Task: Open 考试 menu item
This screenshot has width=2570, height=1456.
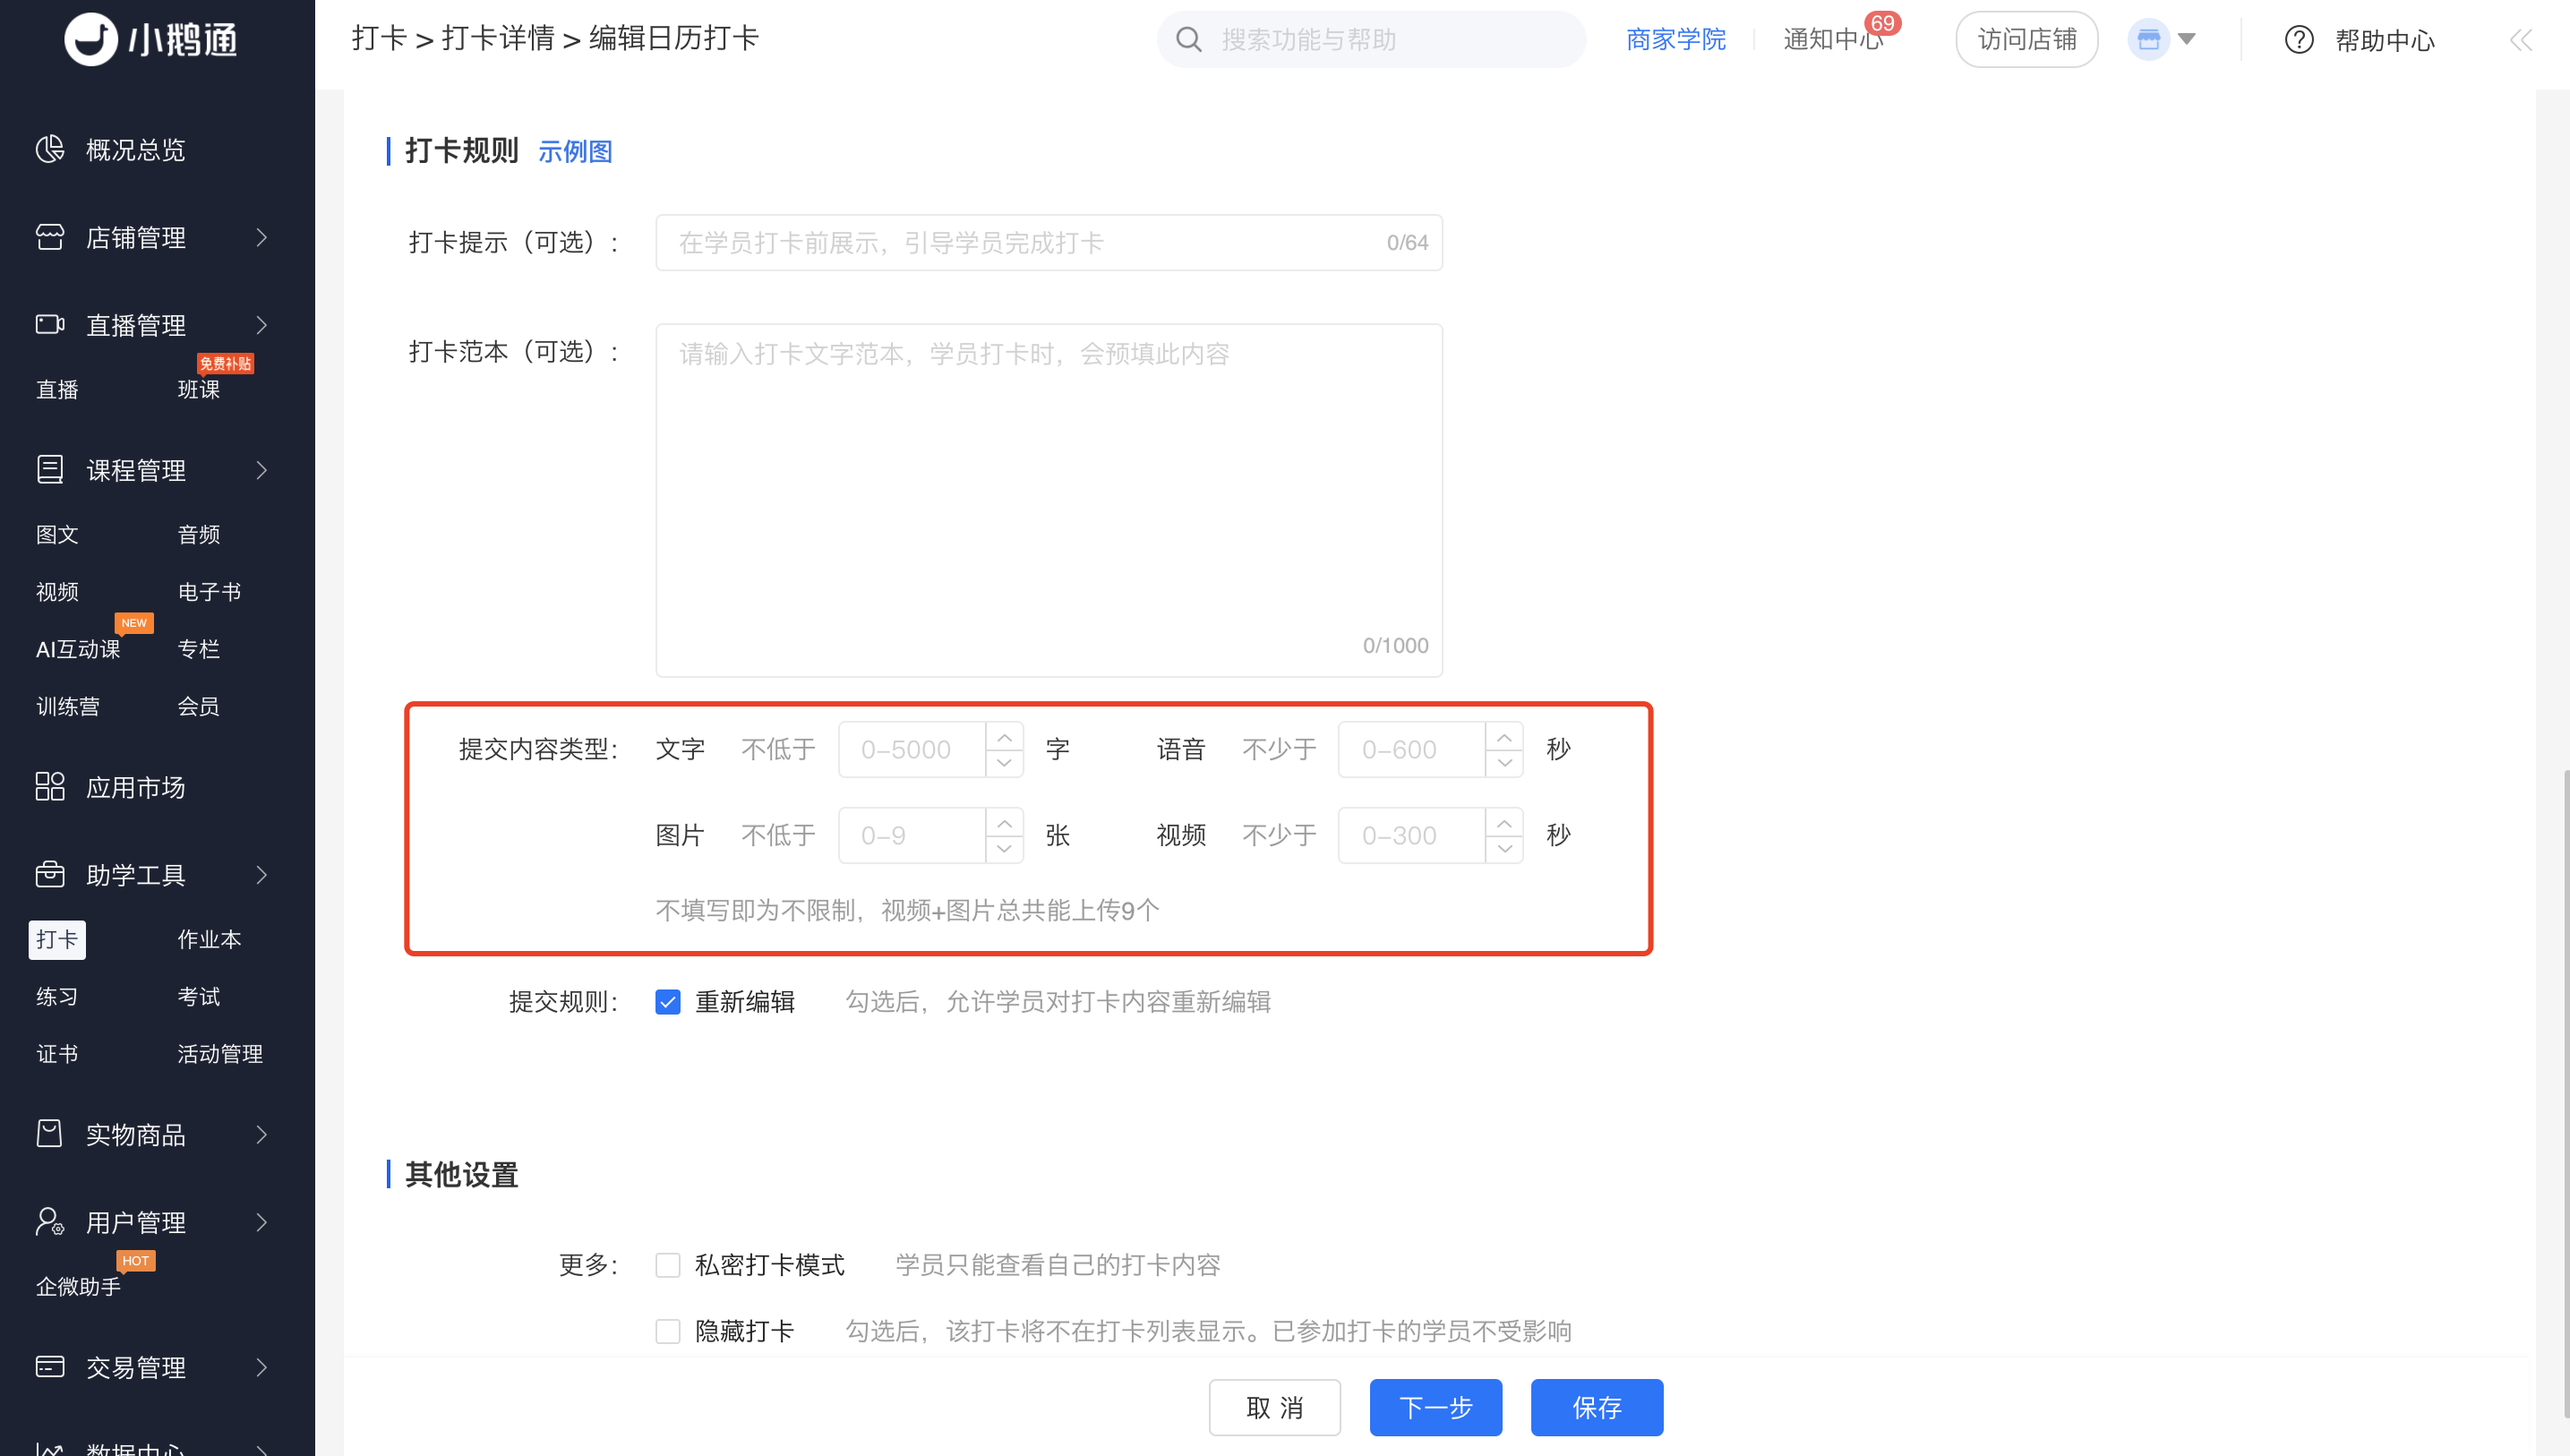Action: click(x=198, y=995)
